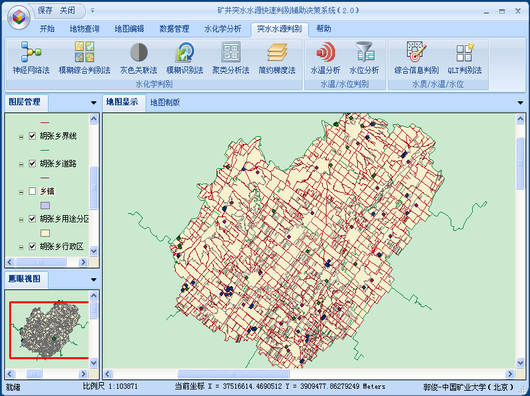Enable the 乡镇 layer checkbox
530x396 pixels.
pyautogui.click(x=32, y=192)
